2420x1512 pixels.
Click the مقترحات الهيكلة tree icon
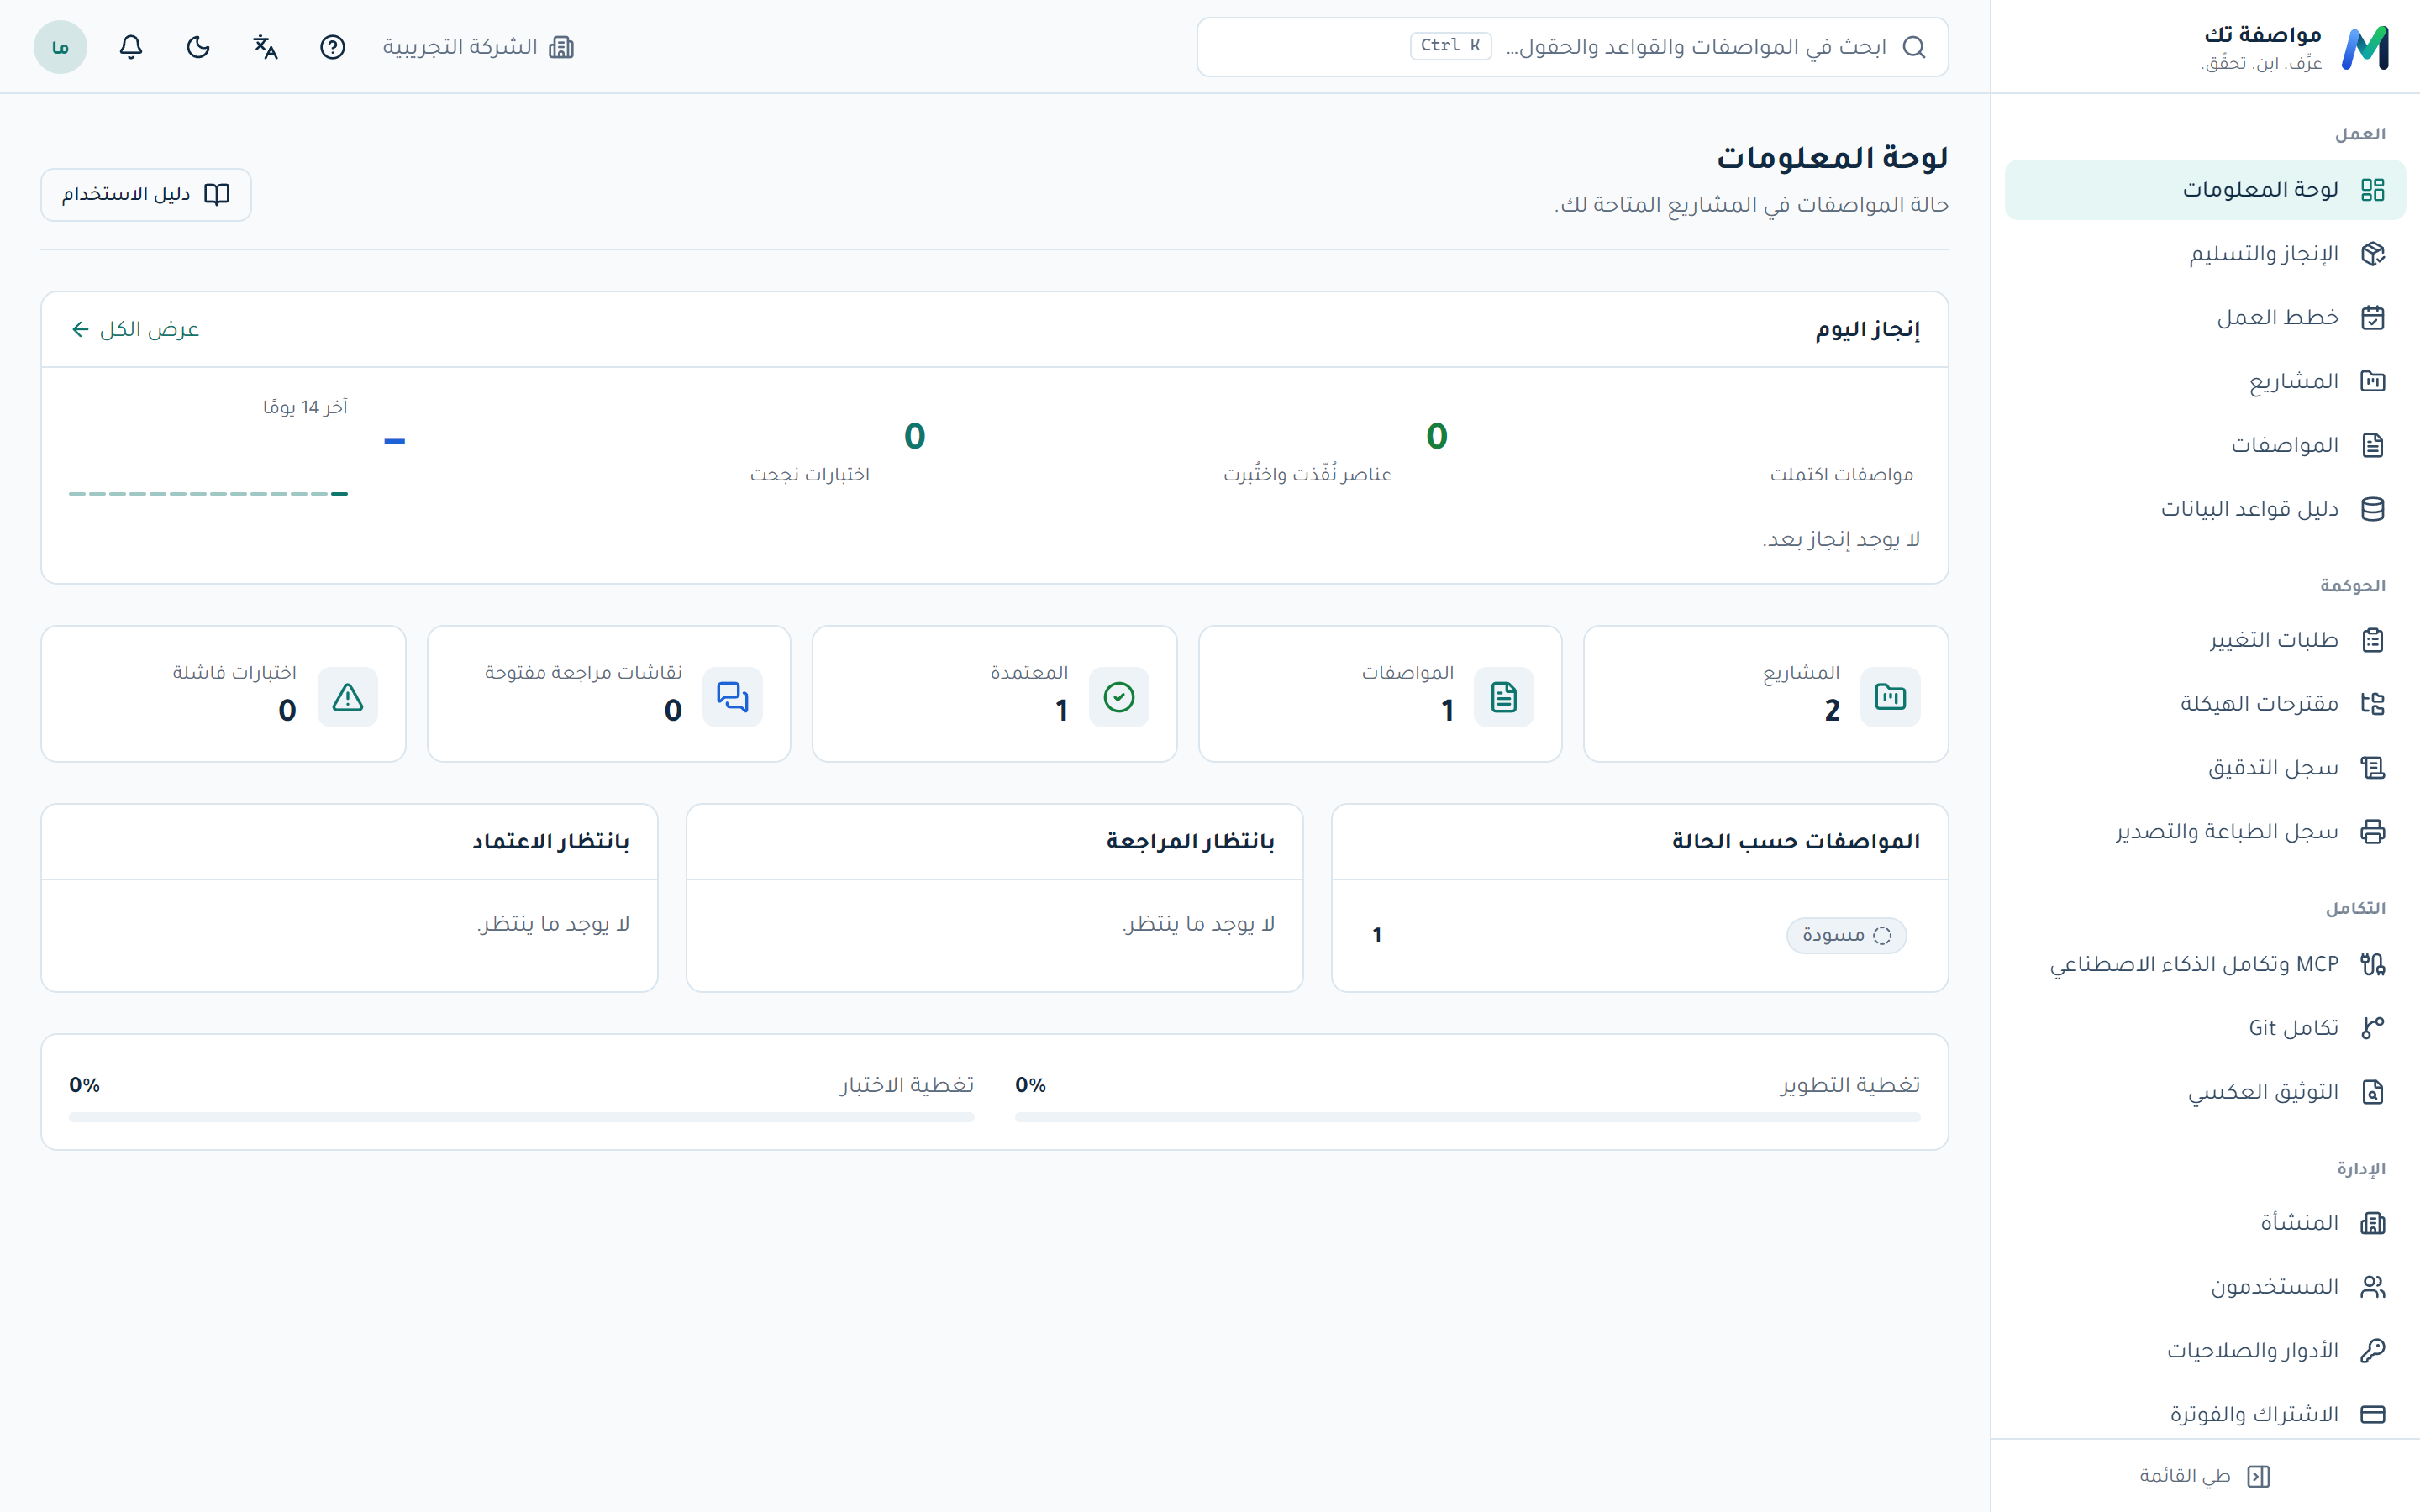(2372, 703)
